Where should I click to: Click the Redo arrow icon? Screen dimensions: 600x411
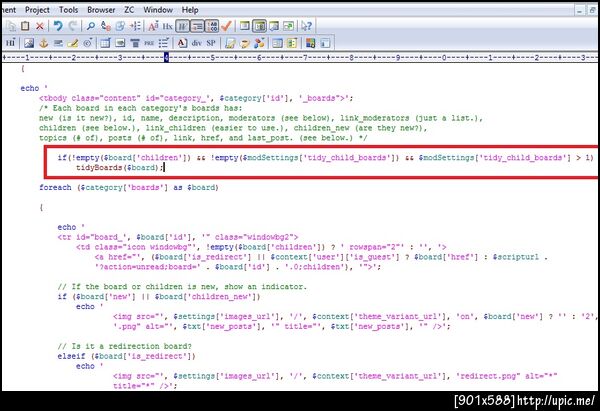click(72, 26)
